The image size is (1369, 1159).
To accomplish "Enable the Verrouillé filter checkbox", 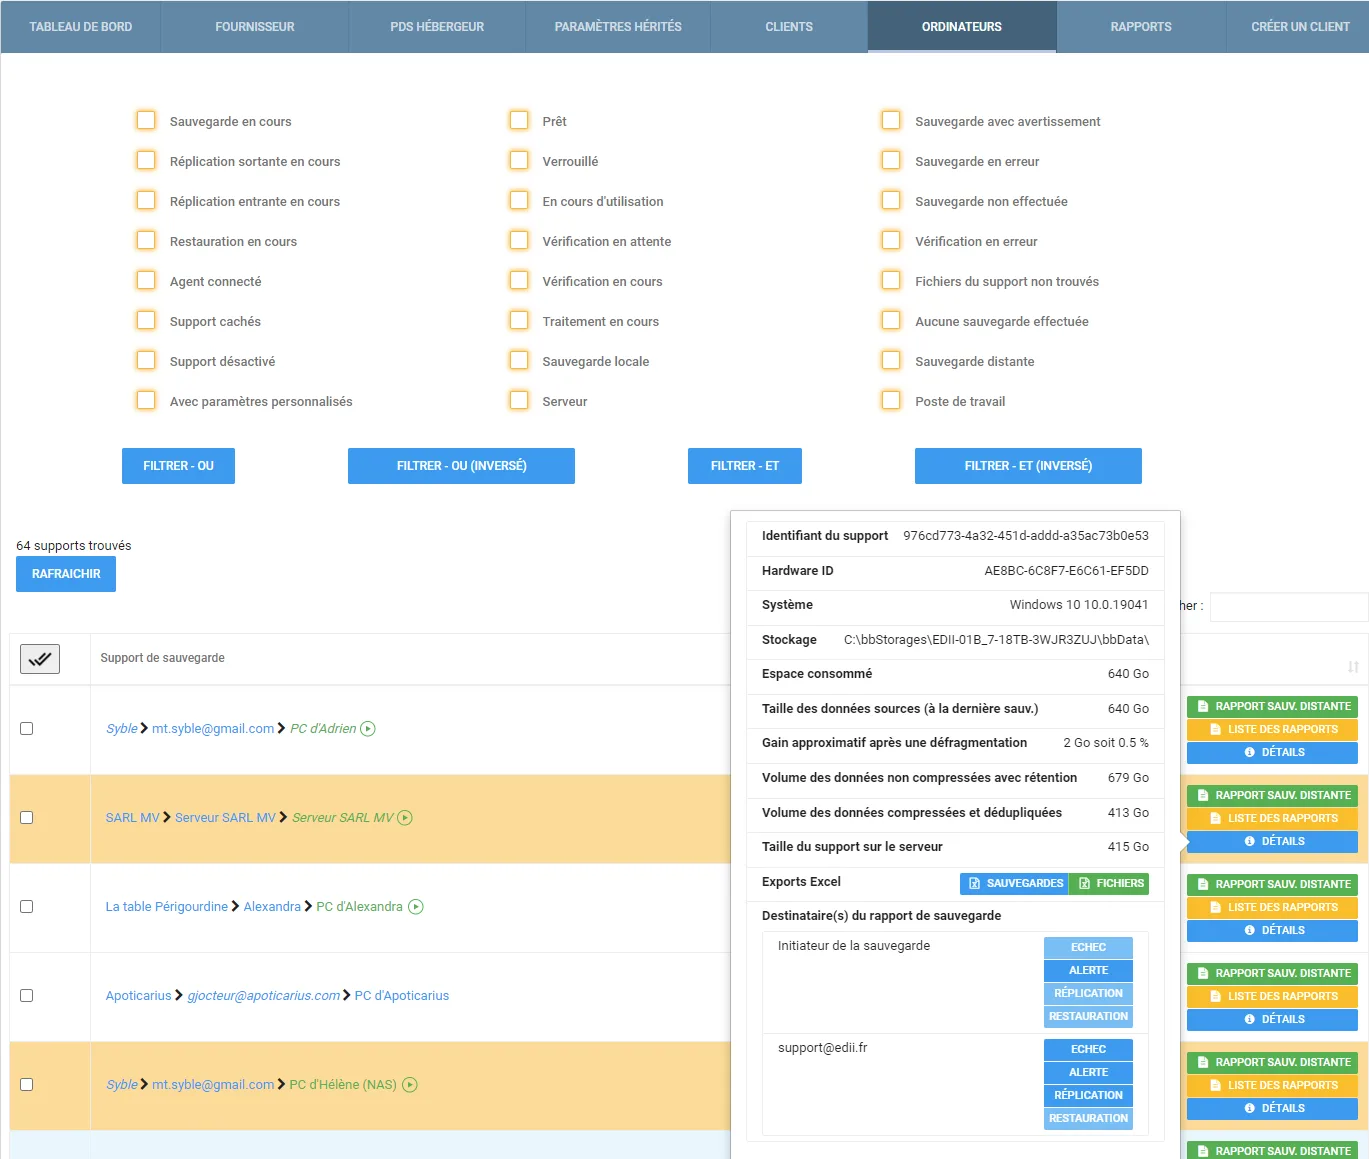I will pyautogui.click(x=519, y=160).
